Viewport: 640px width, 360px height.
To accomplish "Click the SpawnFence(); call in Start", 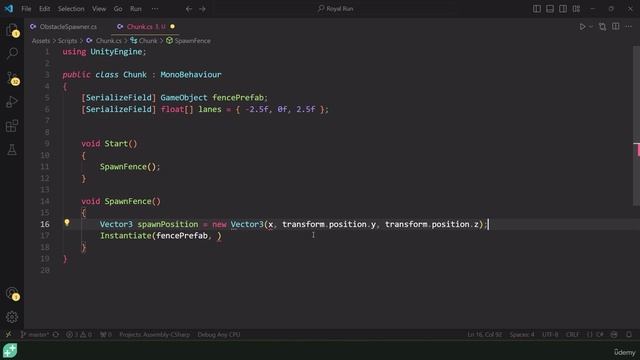I will point(130,167).
